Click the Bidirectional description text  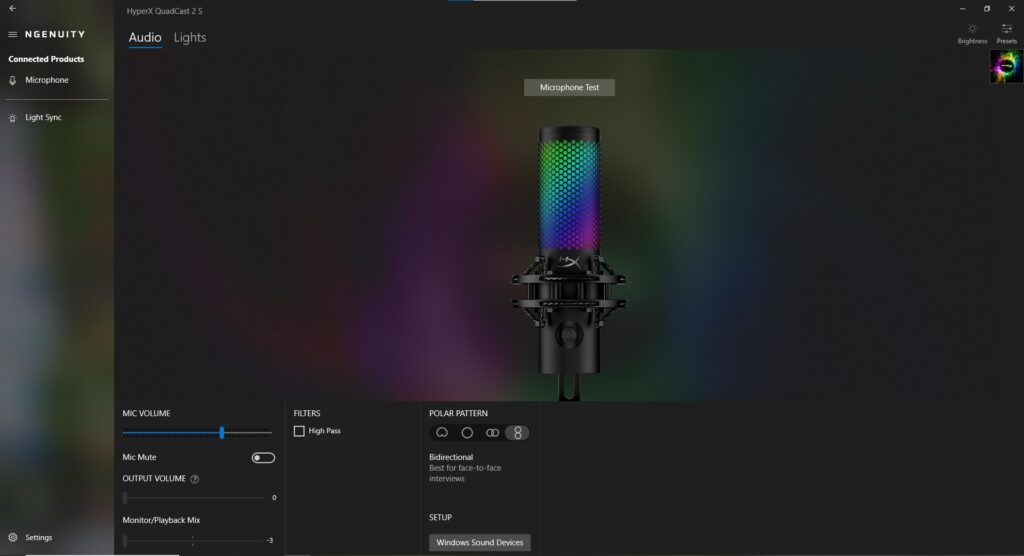pyautogui.click(x=465, y=473)
